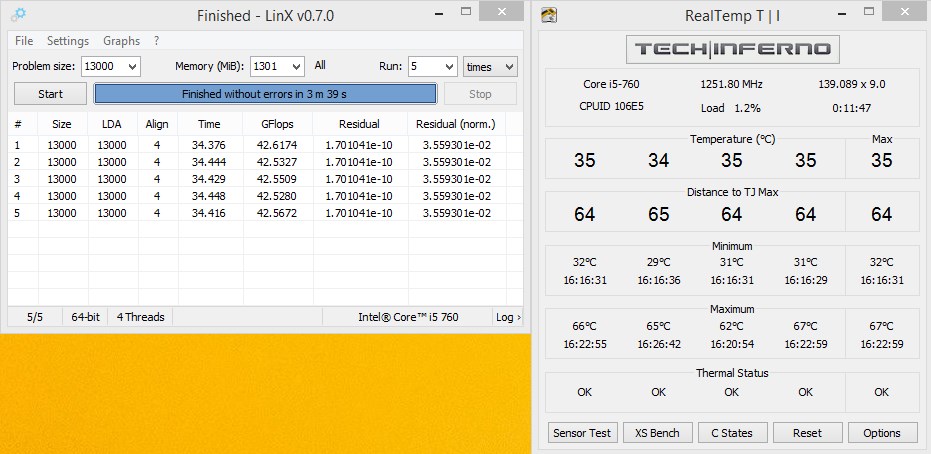Click the CPUID 106E5 text
The image size is (931, 454).
pyautogui.click(x=611, y=107)
